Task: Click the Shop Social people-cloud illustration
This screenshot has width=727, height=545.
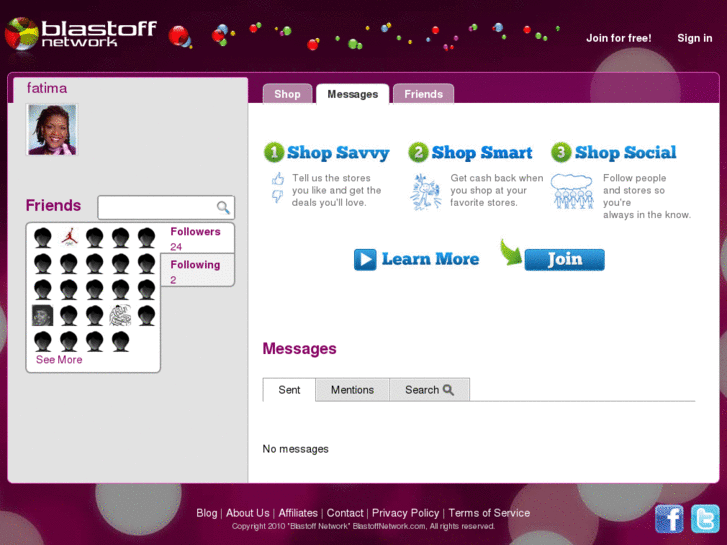Action: tap(573, 191)
